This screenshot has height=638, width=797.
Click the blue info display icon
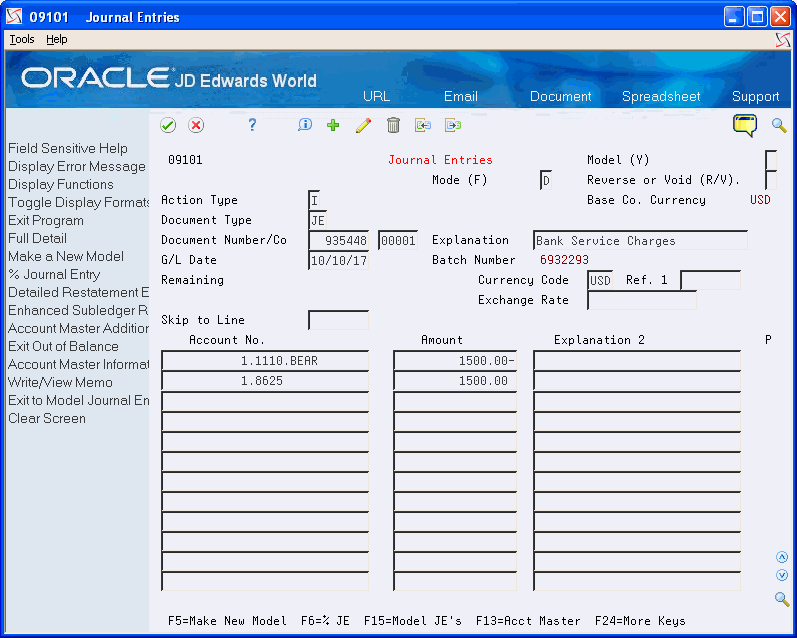click(x=305, y=125)
